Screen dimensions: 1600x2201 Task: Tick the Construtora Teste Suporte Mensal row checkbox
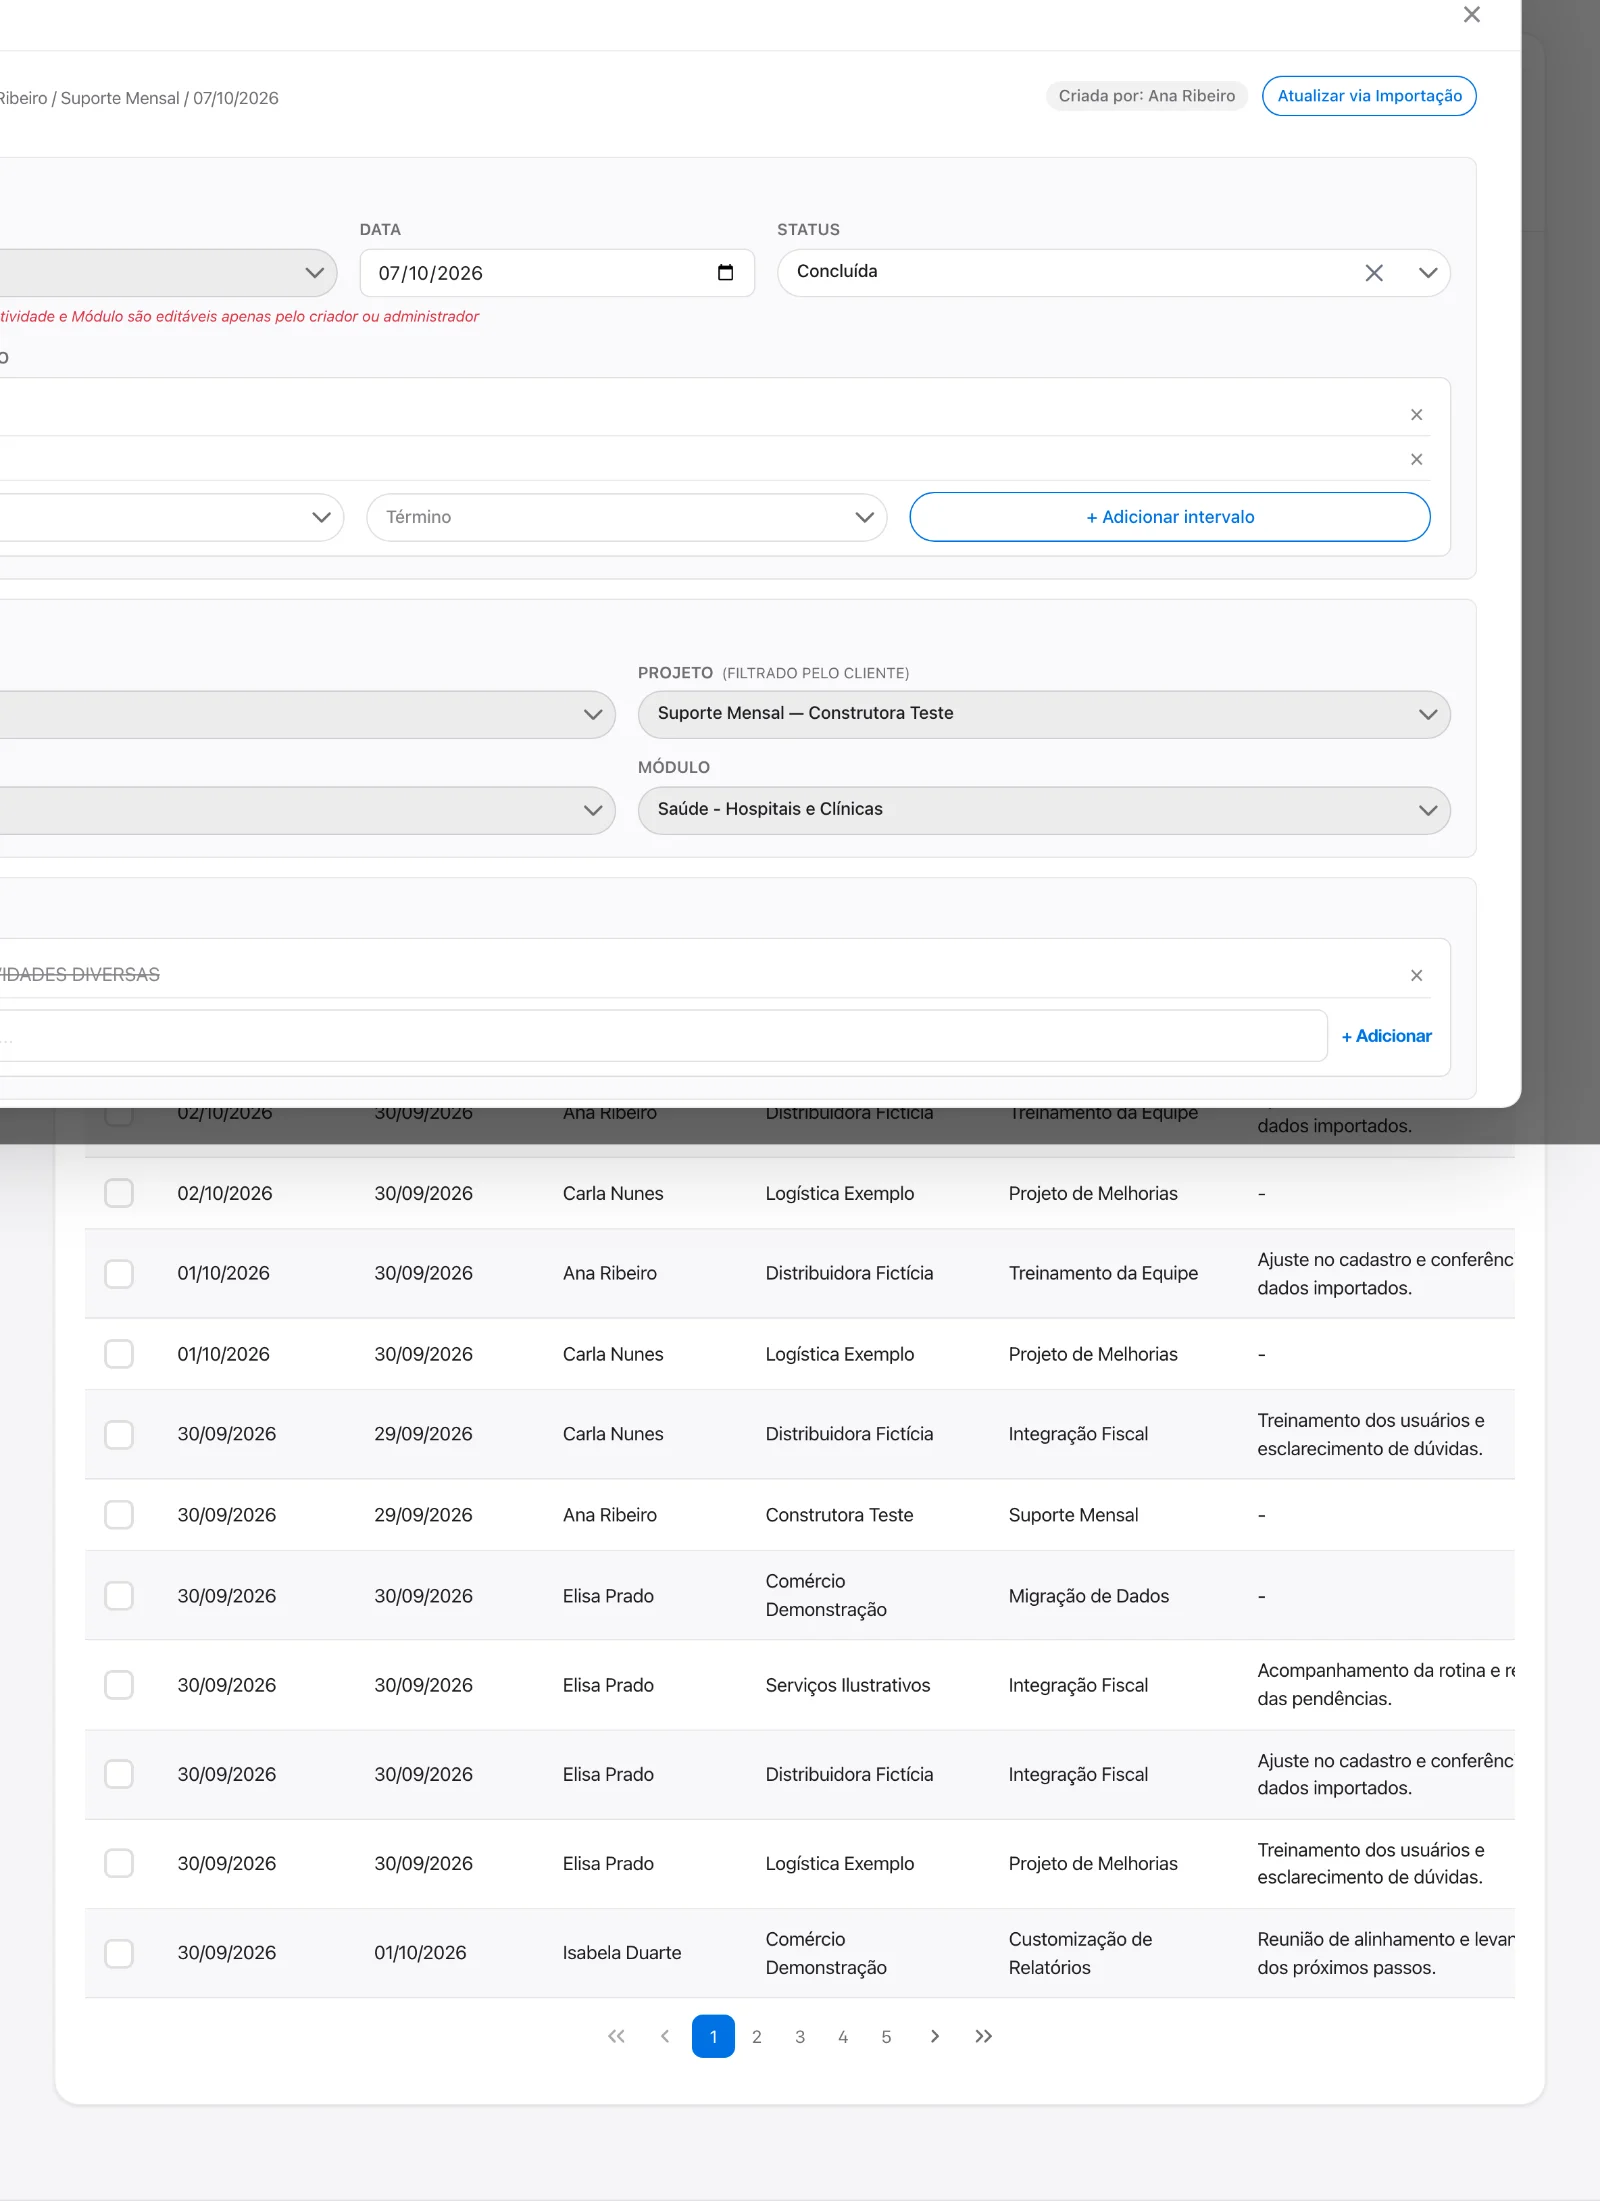[x=119, y=1515]
